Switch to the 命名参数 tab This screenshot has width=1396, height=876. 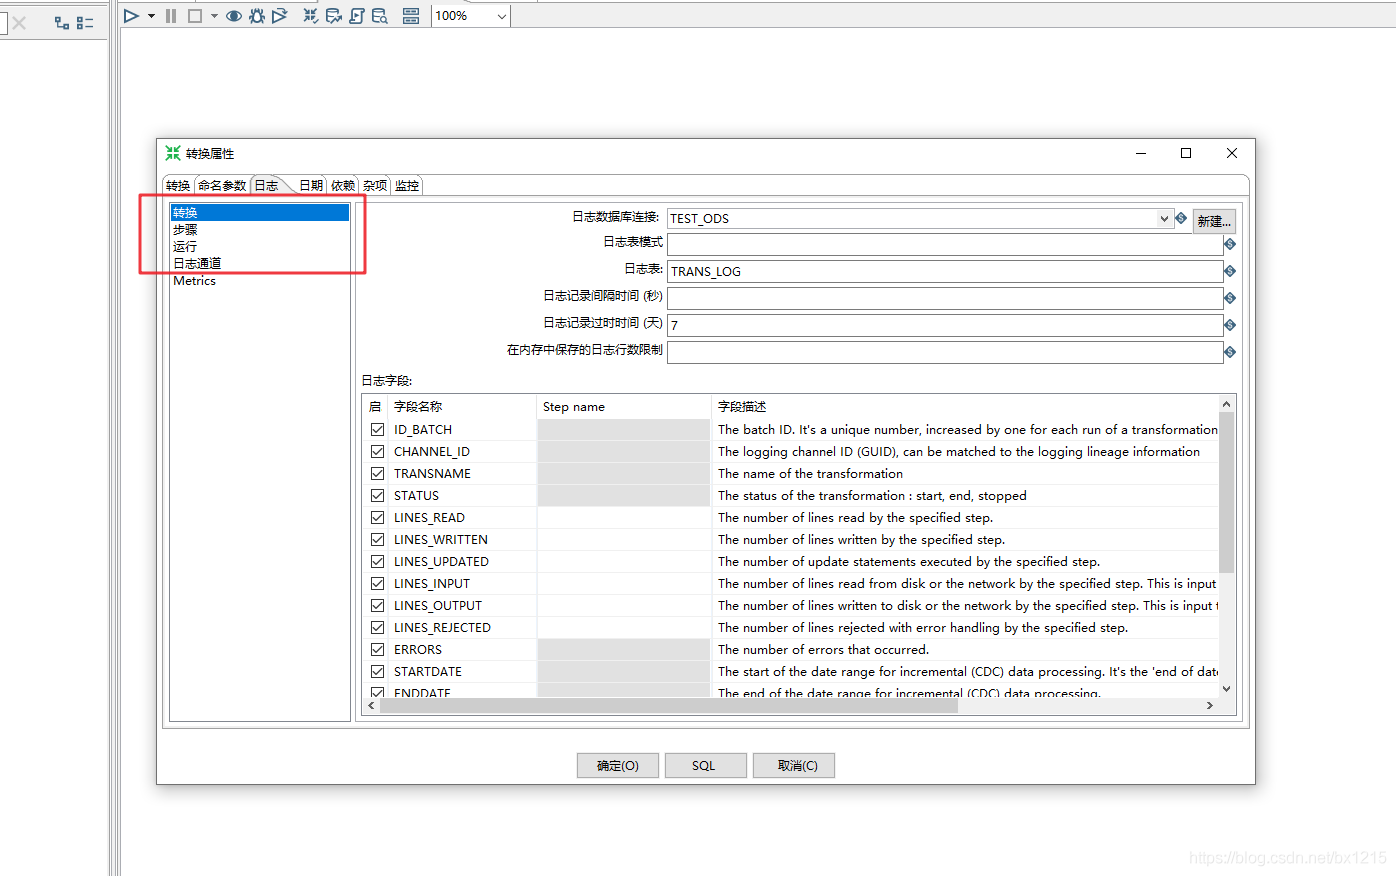coord(222,185)
